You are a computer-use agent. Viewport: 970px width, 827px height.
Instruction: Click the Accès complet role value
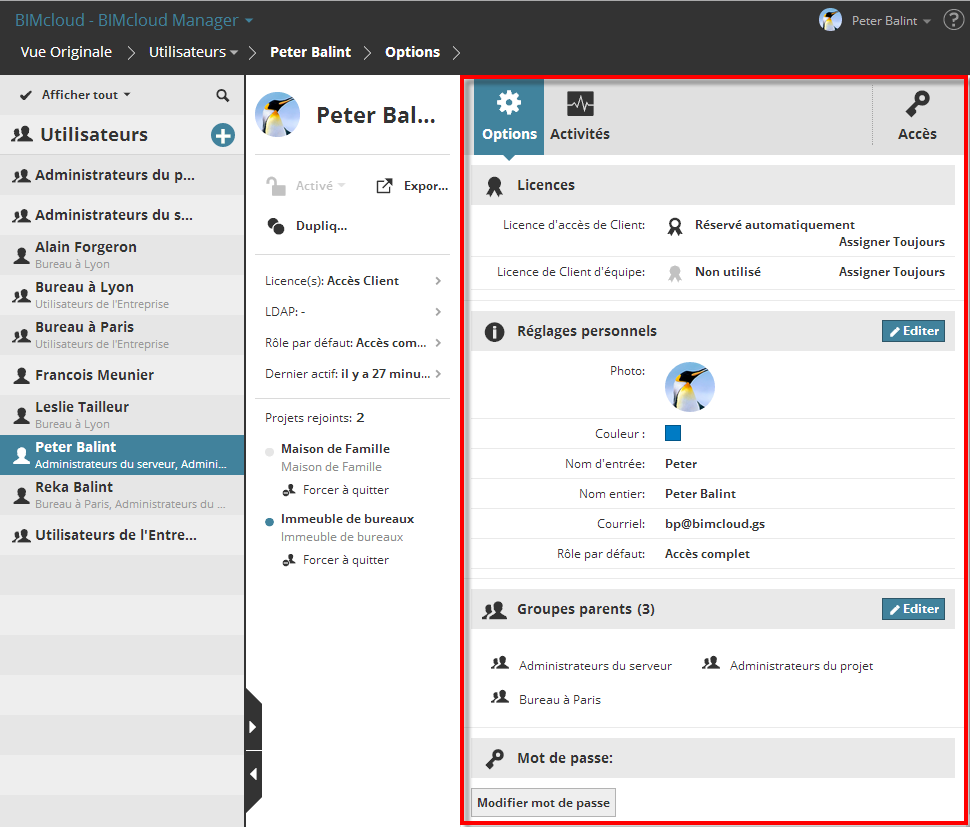[707, 554]
